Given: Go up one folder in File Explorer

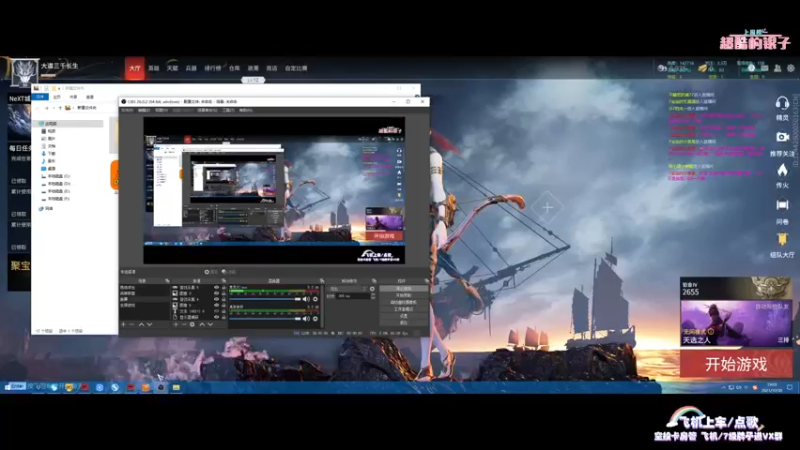Looking at the screenshot, I should pos(60,108).
